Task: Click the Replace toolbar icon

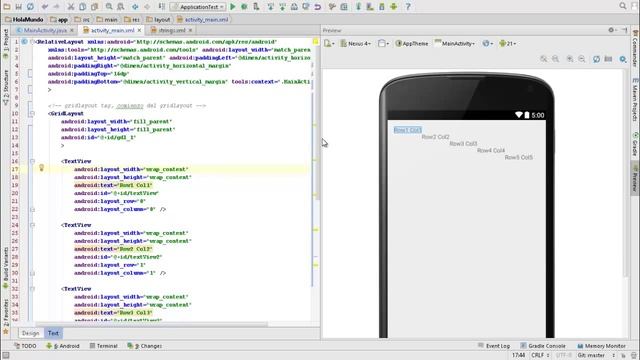Action: 121,7
